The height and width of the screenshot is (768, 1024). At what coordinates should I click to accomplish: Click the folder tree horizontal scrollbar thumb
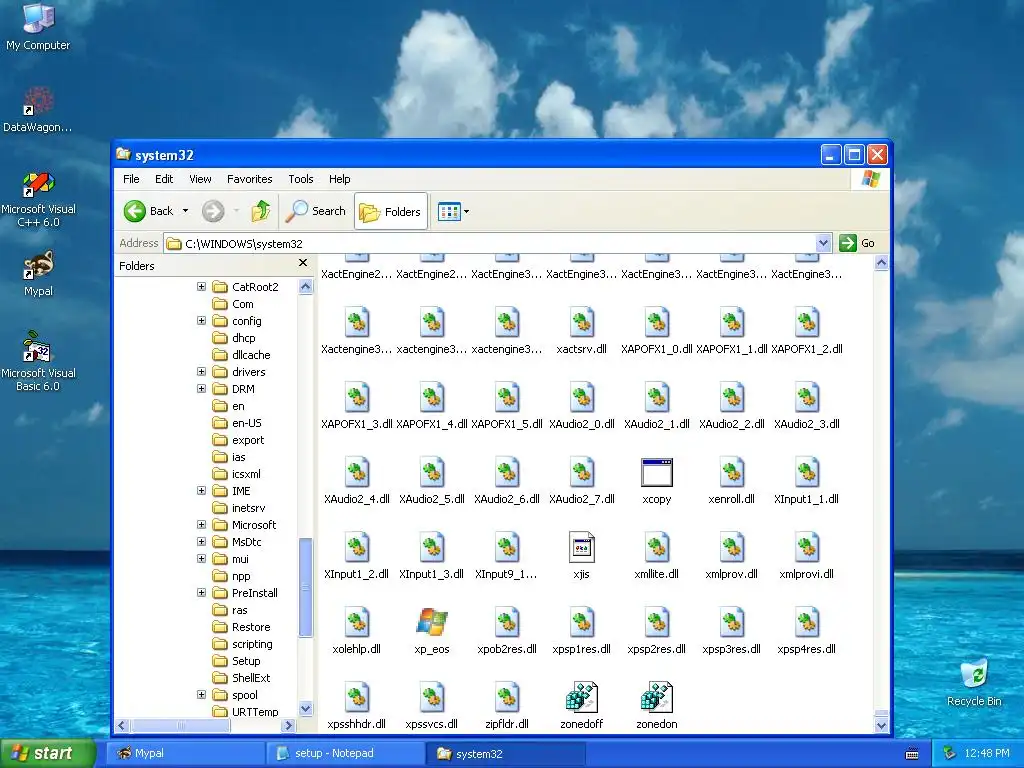(x=182, y=725)
